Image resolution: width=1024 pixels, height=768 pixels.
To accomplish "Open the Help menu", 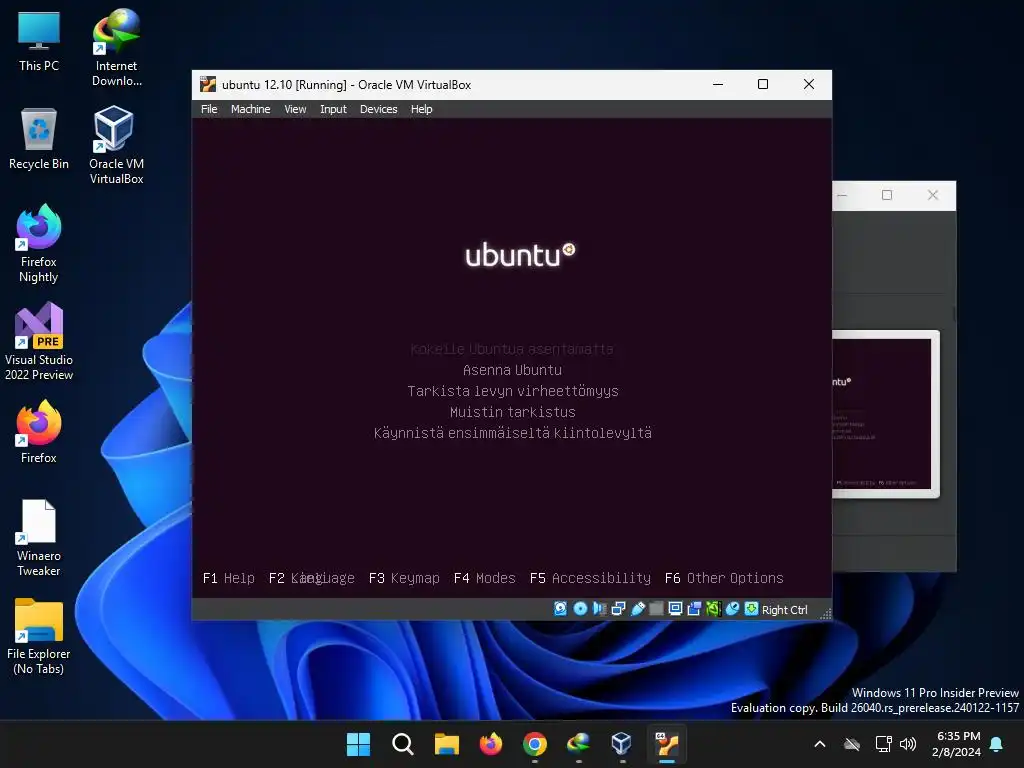I will [x=421, y=109].
